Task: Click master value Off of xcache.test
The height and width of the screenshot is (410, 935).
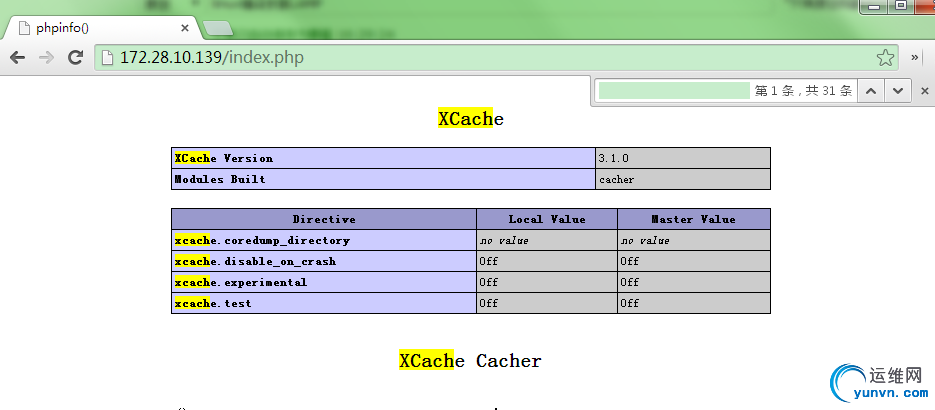Action: [x=629, y=303]
